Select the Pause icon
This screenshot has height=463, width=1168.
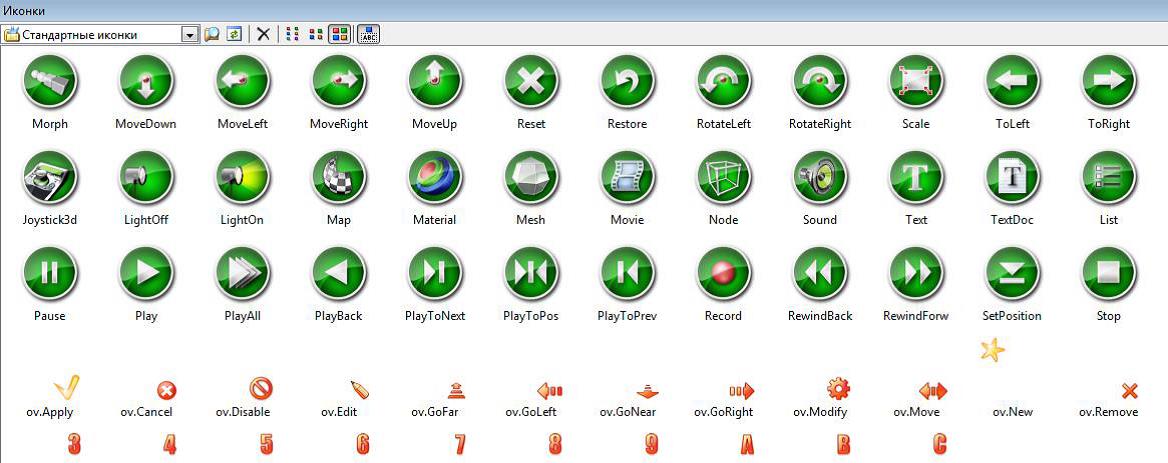[50, 274]
